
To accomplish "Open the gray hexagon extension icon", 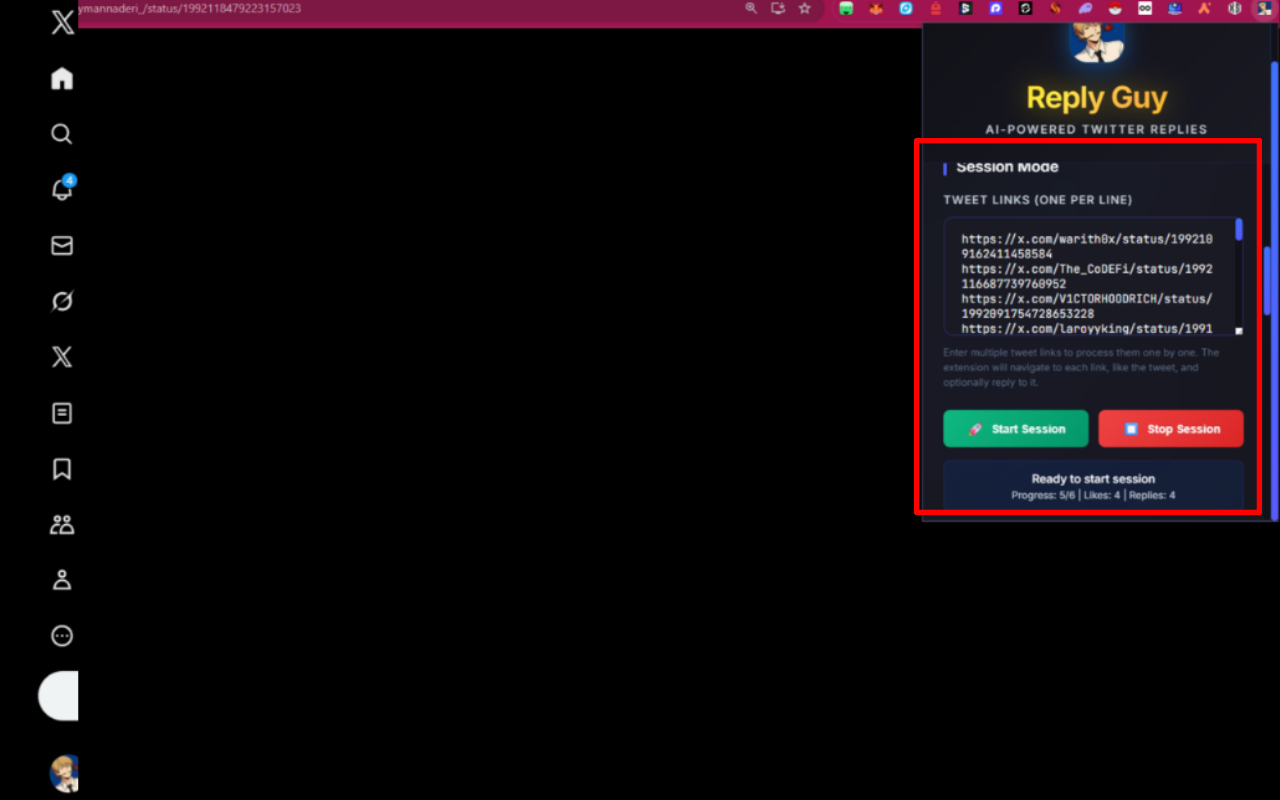I will 1235,8.
